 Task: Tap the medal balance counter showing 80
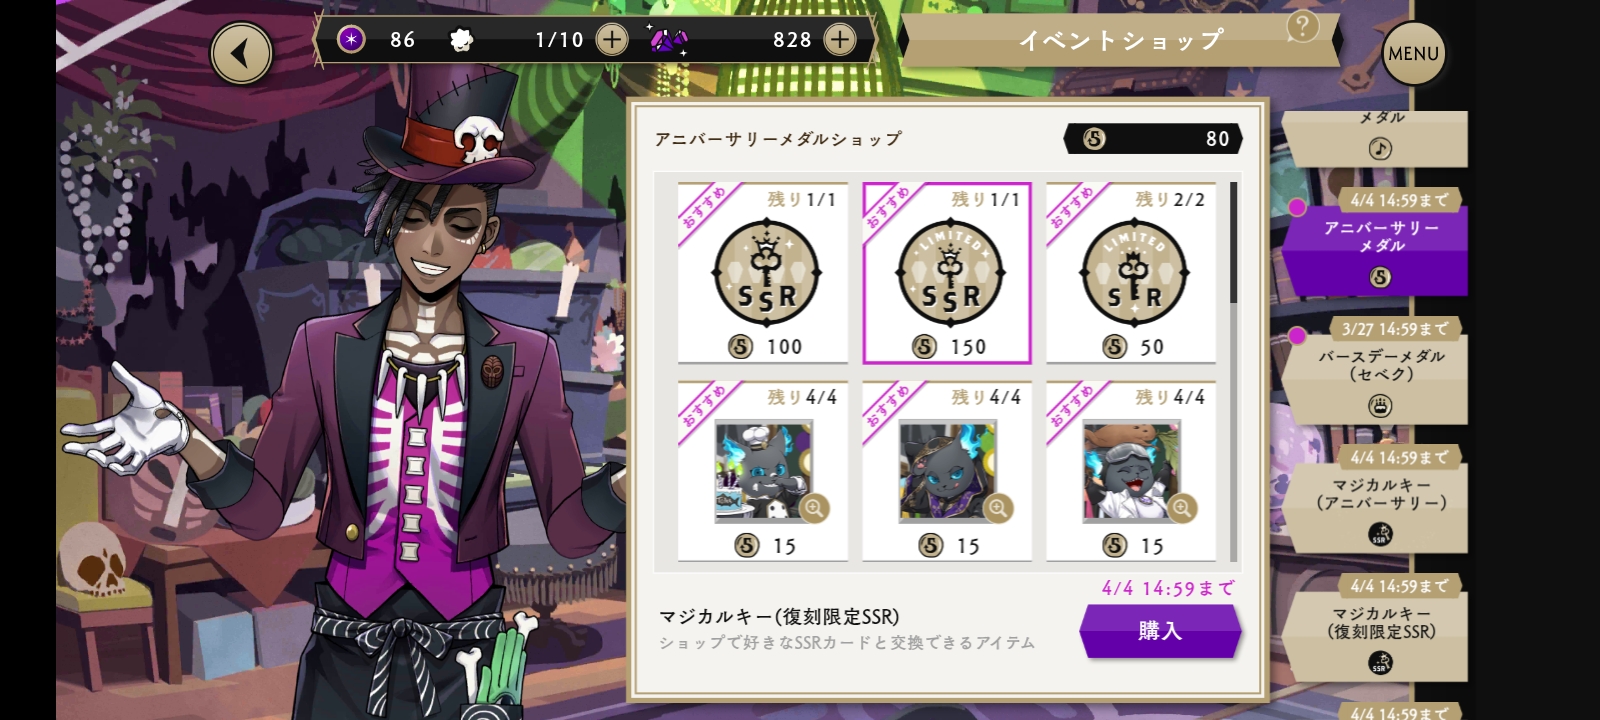point(1153,139)
